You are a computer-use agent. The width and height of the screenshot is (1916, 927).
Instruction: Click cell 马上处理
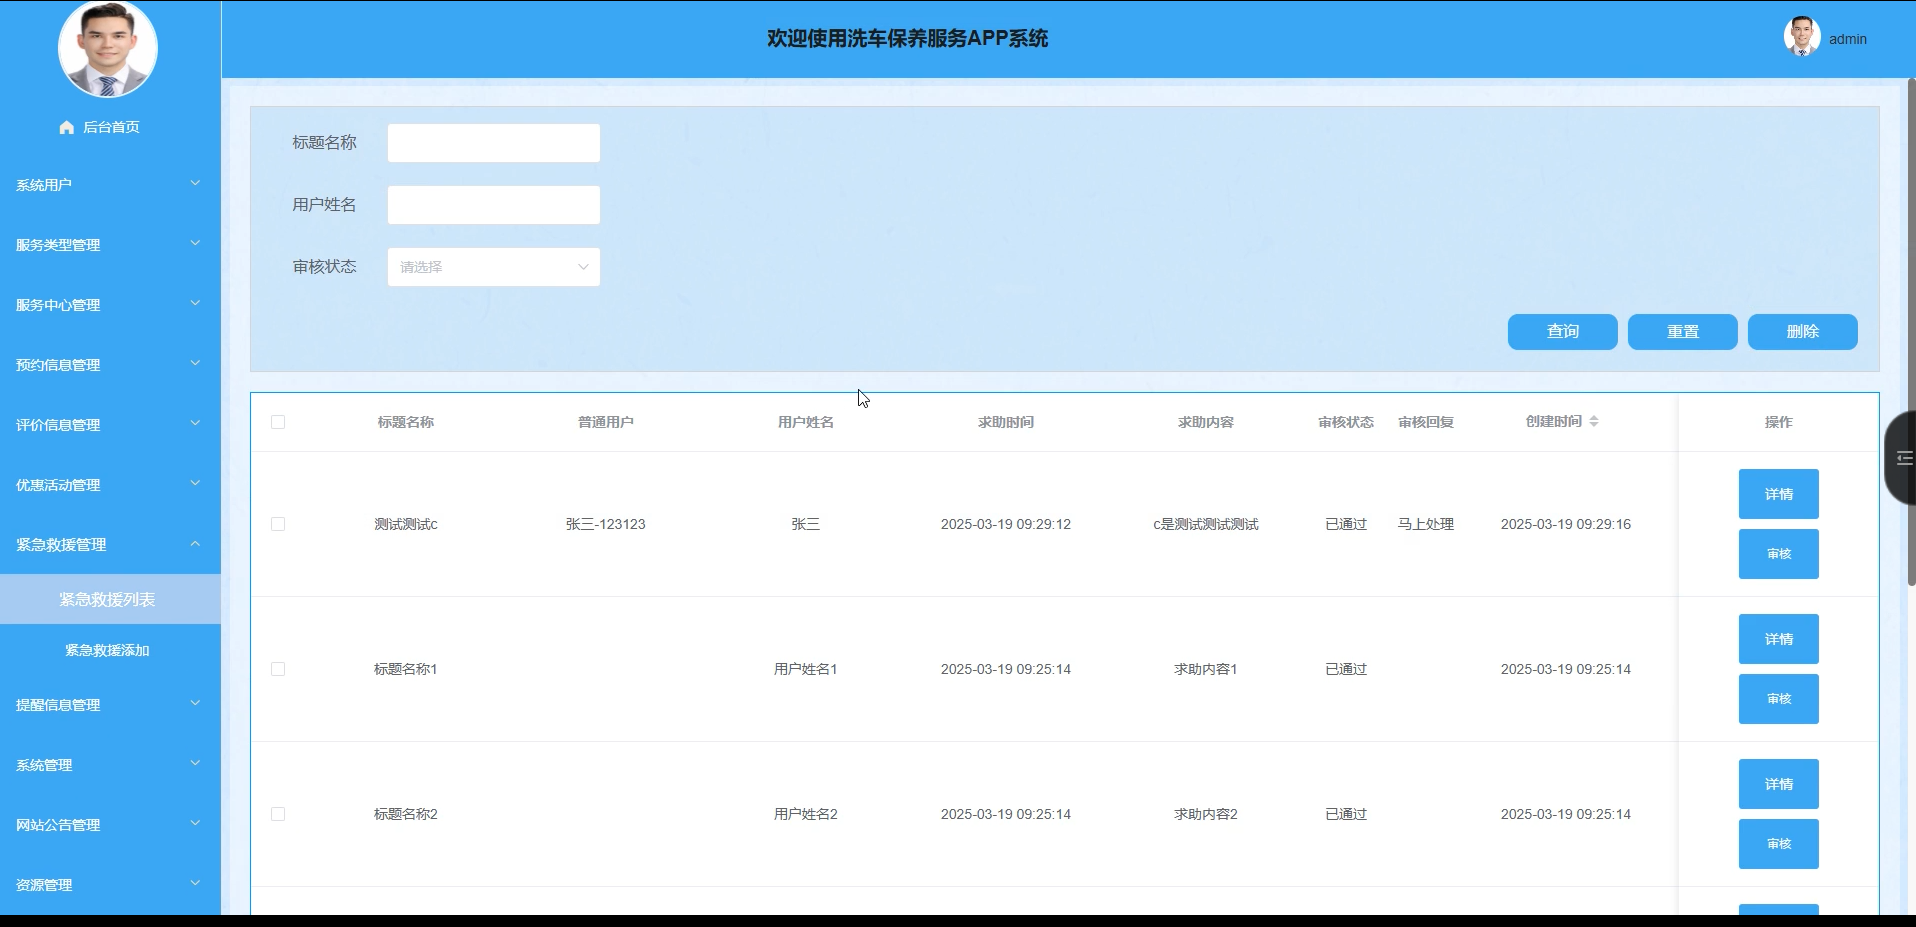[x=1425, y=524]
